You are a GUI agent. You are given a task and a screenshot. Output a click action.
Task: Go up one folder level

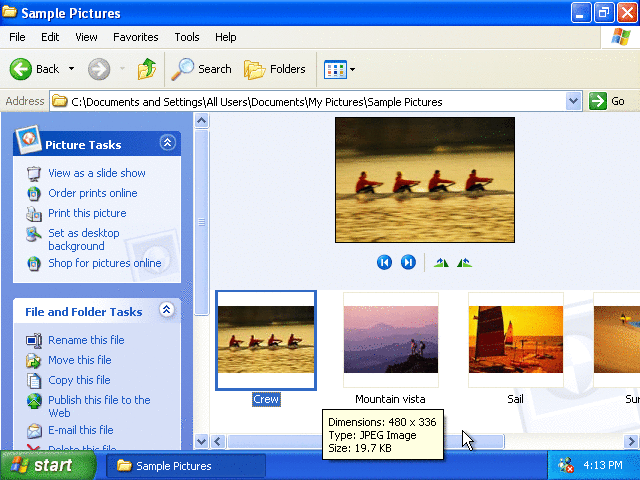point(147,69)
